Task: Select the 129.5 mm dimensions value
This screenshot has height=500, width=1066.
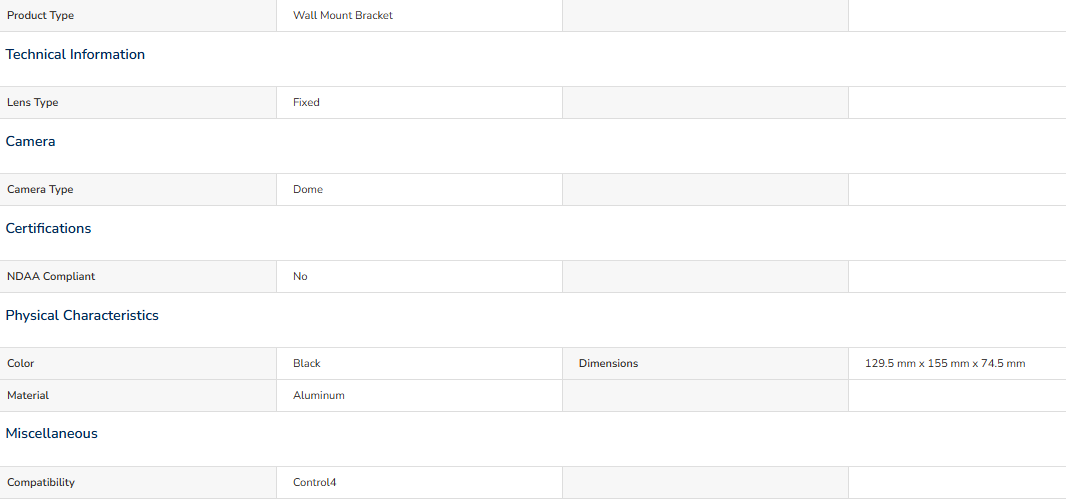Action: point(945,364)
